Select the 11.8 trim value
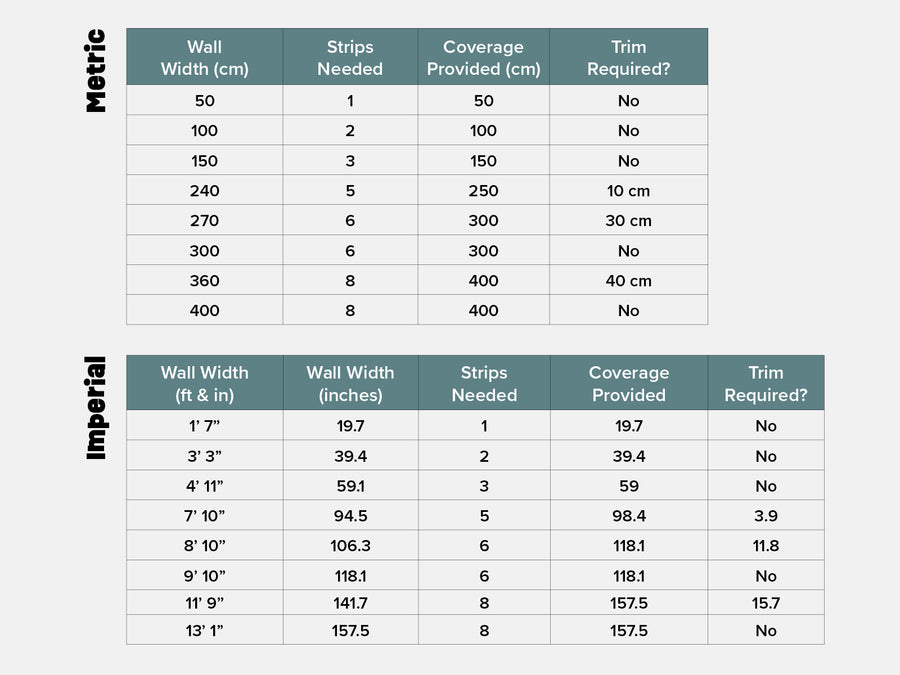900x675 pixels. (766, 546)
